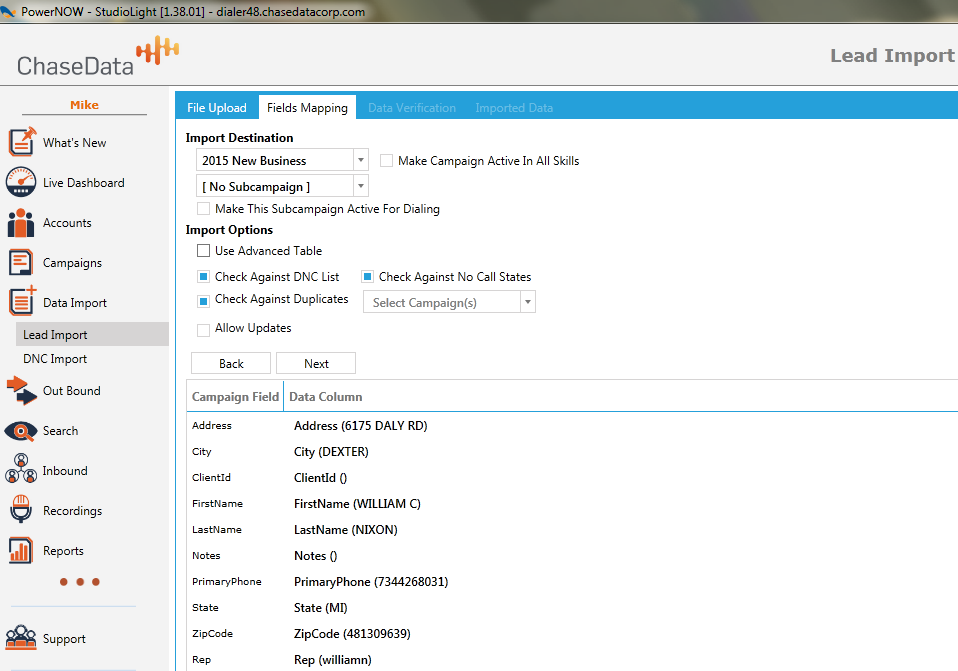Enable Use Advanced Table checkbox
Viewport: 958px width, 671px height.
(204, 251)
